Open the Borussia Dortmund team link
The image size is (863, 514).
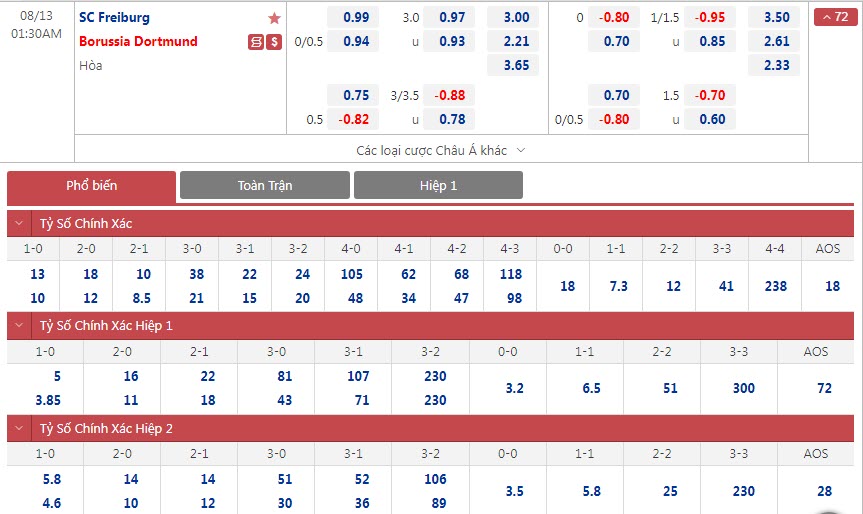138,42
